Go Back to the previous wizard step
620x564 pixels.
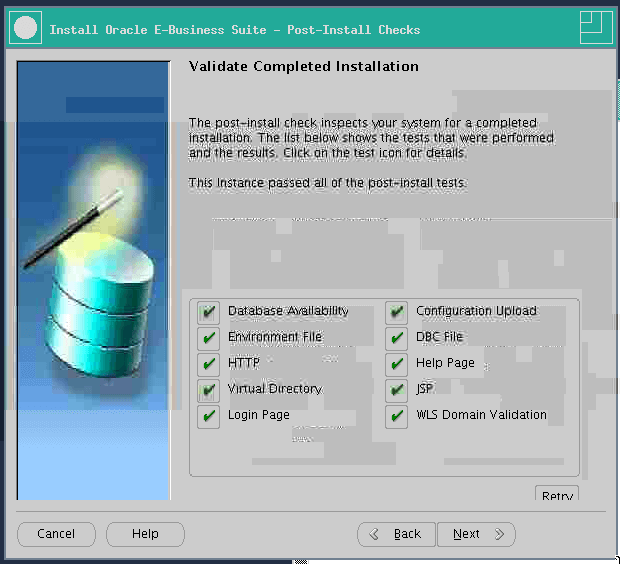[x=396, y=534]
